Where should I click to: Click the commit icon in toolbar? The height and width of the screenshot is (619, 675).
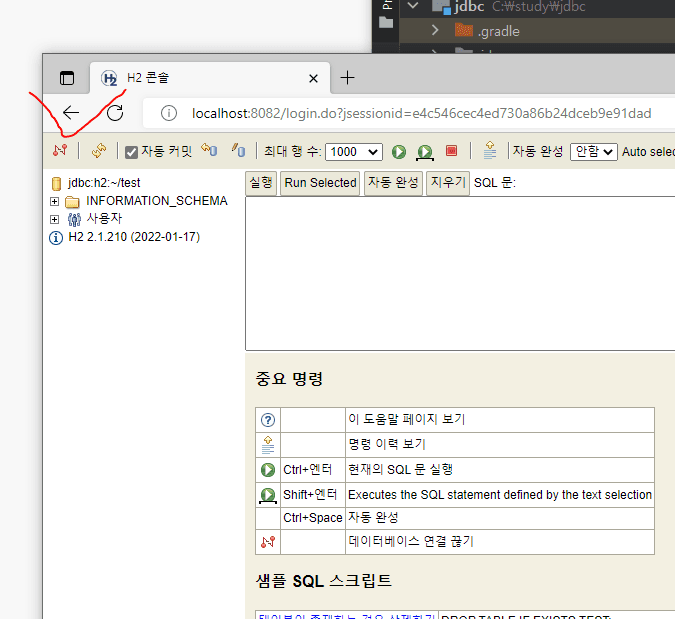238,151
